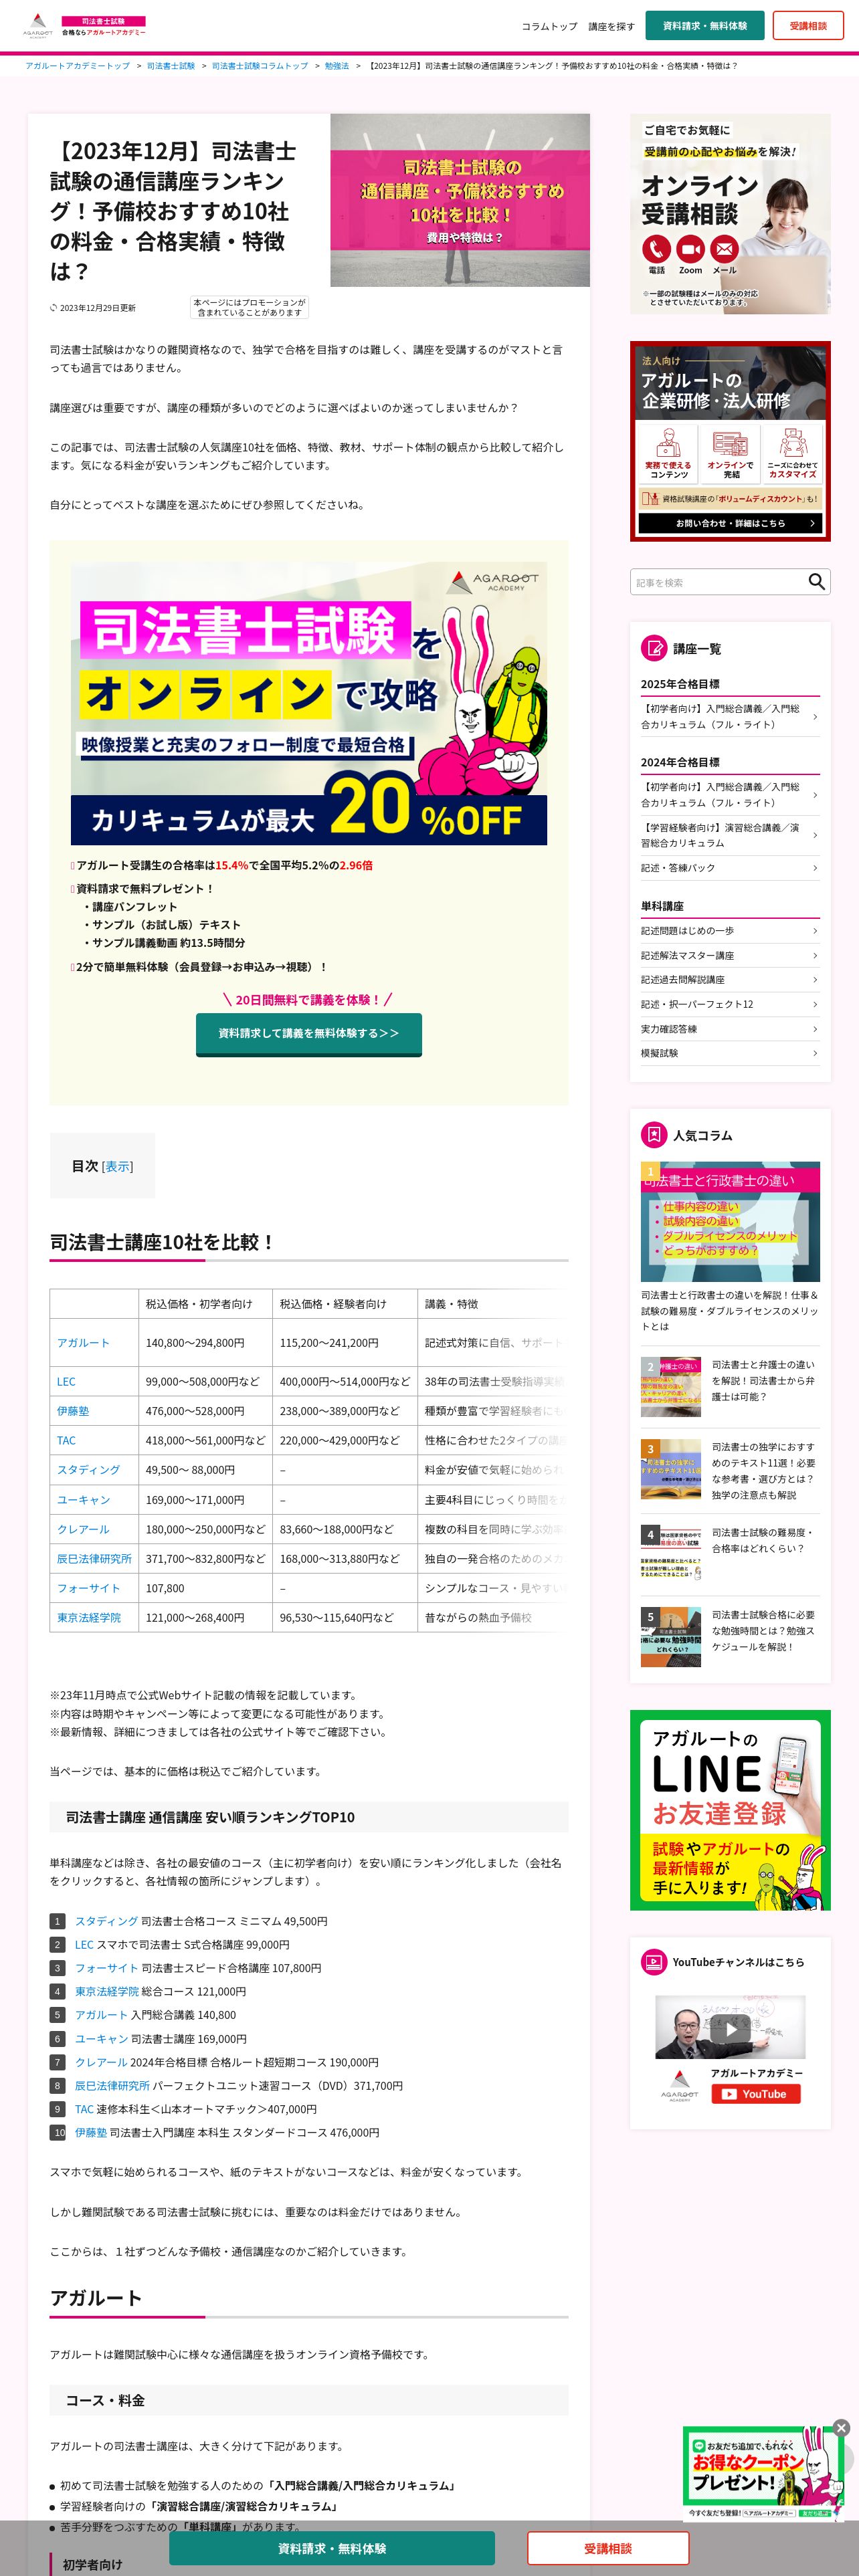
Task: Open 模擬試験 sidebar link
Action: pos(729,1053)
